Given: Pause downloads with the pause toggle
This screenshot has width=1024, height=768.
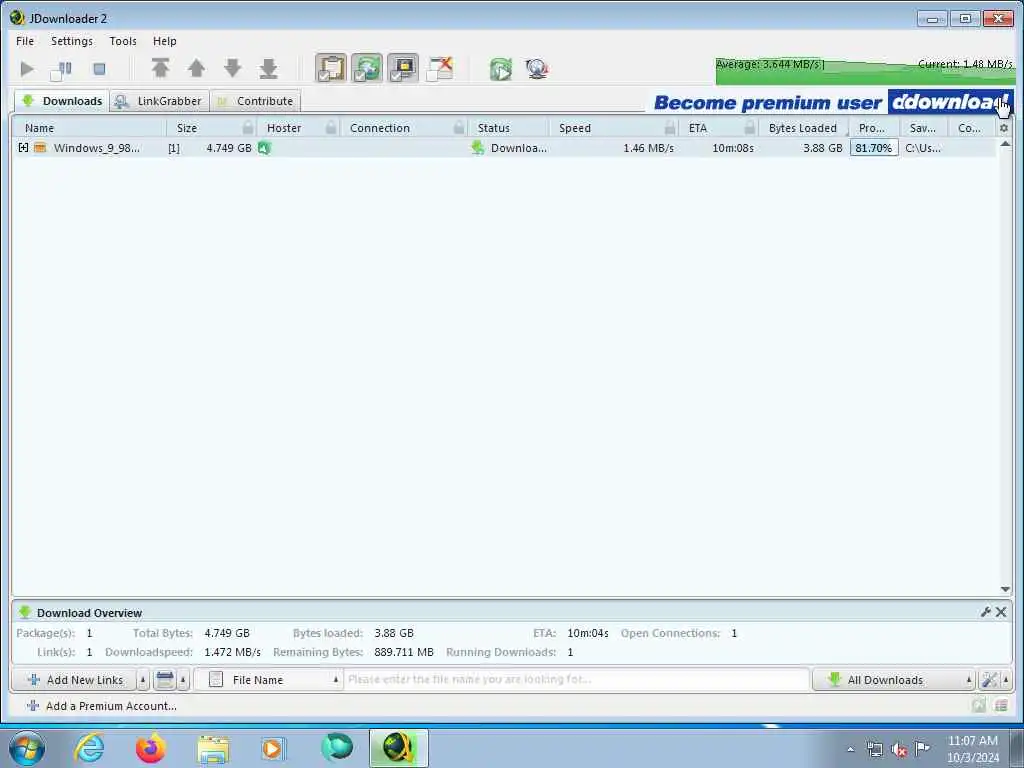Looking at the screenshot, I should tap(62, 69).
